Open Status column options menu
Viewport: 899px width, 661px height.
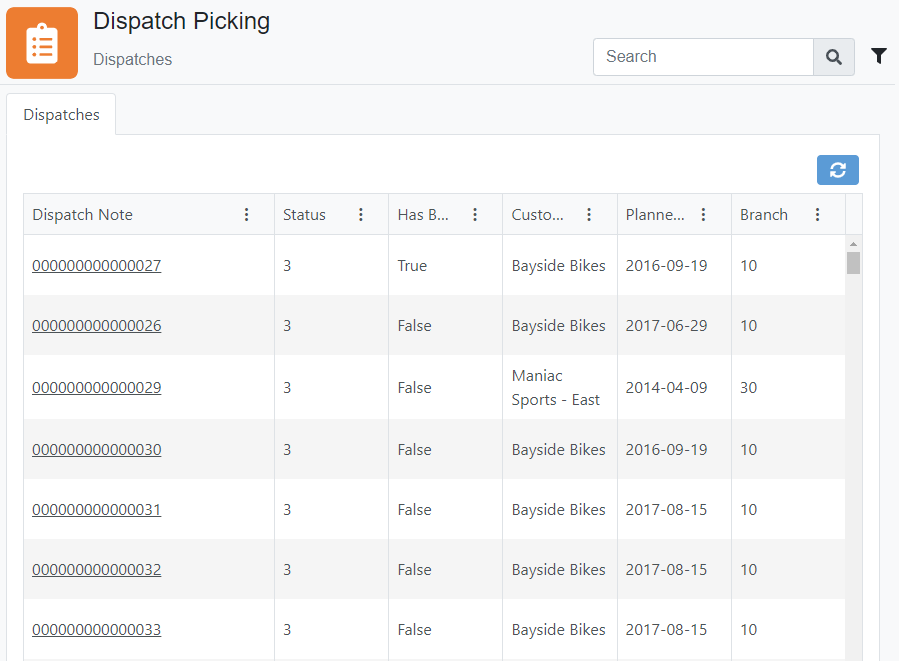click(x=361, y=215)
